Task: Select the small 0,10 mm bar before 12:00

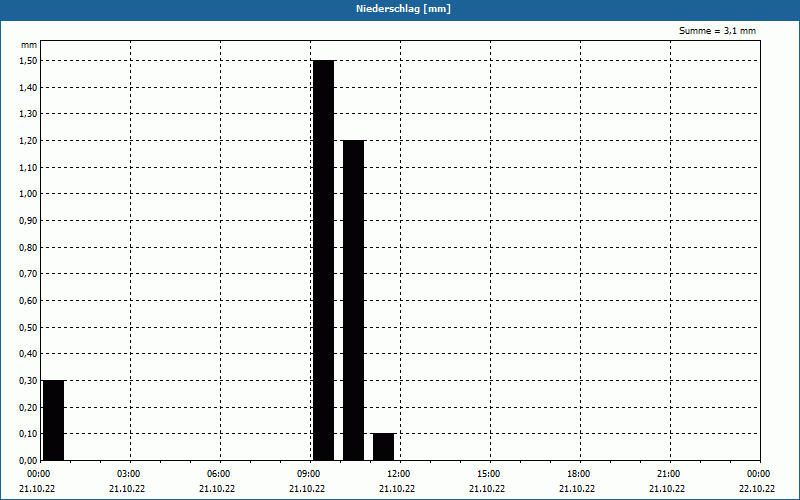Action: coord(384,447)
